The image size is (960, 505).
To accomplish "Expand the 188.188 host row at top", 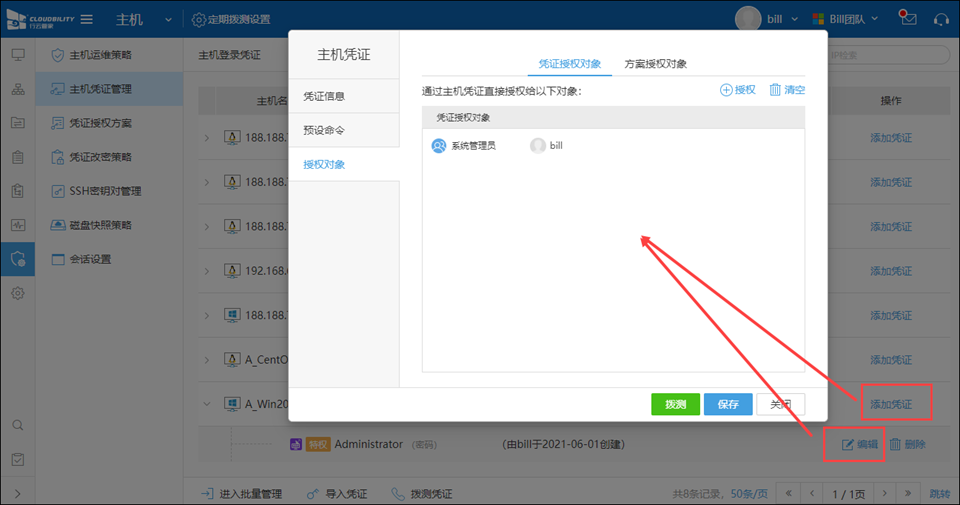I will (x=207, y=137).
